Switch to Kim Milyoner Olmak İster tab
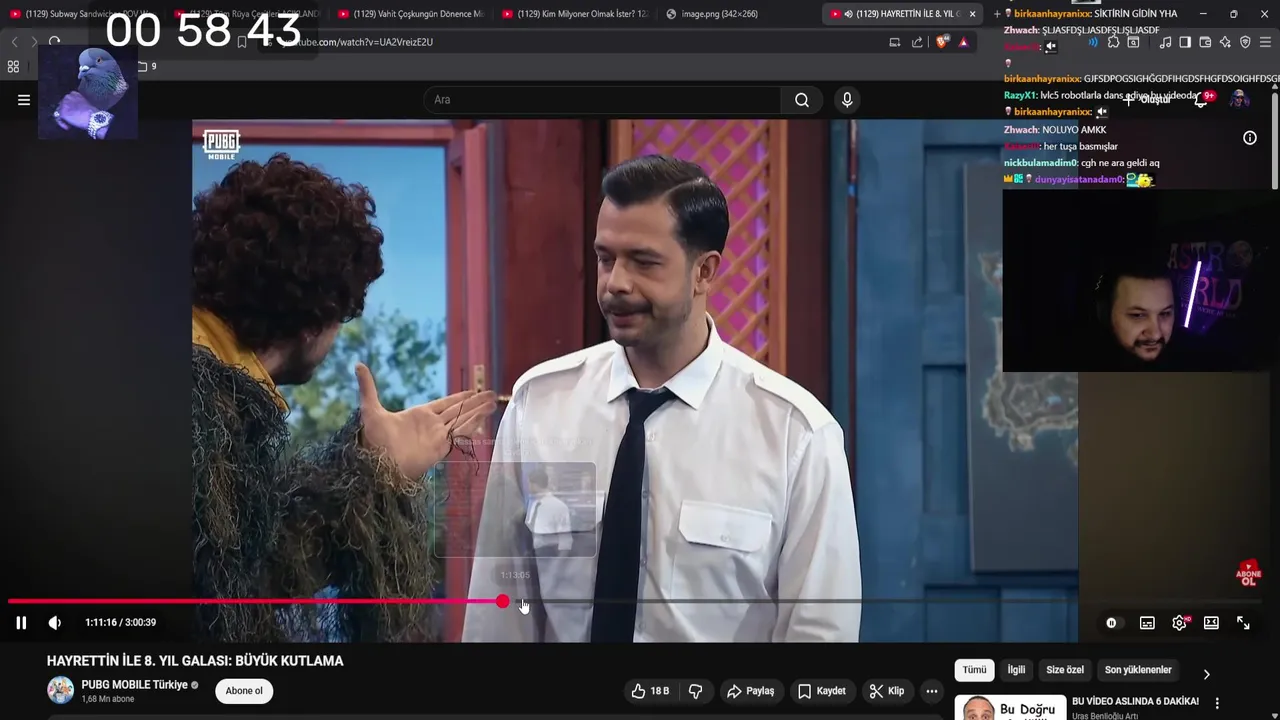Viewport: 1280px width, 720px height. pos(575,14)
